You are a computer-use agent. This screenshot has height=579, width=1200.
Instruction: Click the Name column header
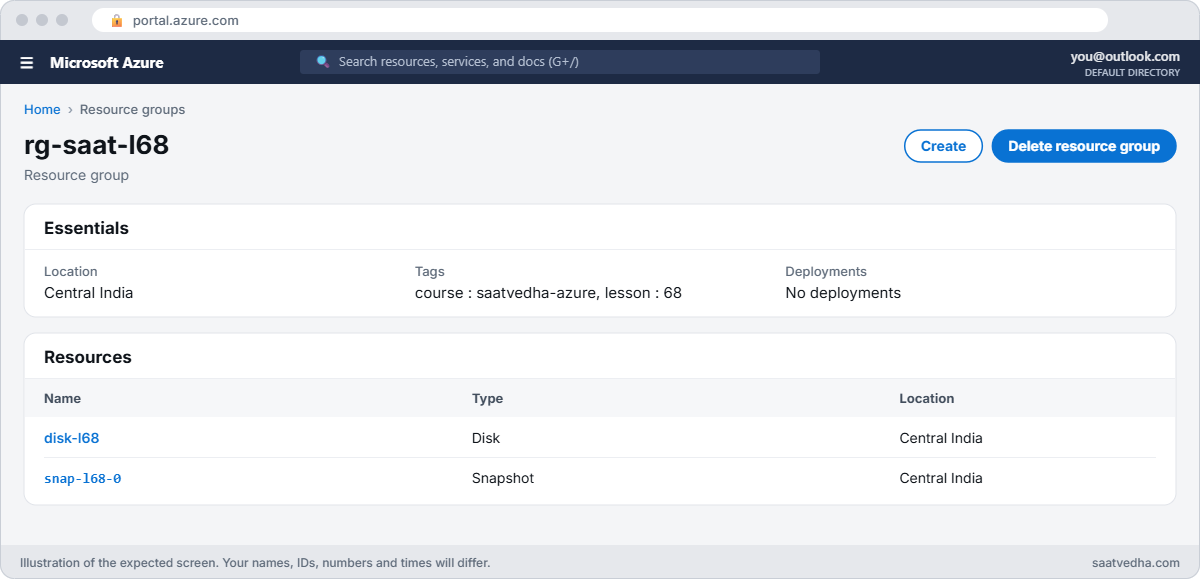click(x=62, y=398)
